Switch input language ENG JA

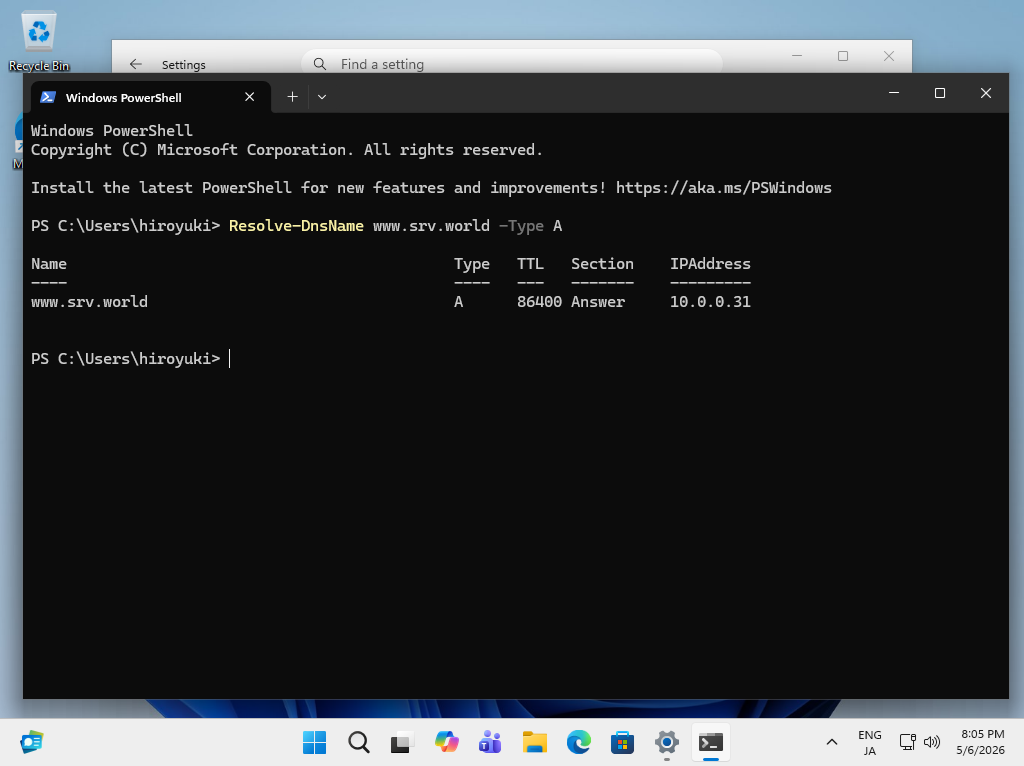coord(869,742)
